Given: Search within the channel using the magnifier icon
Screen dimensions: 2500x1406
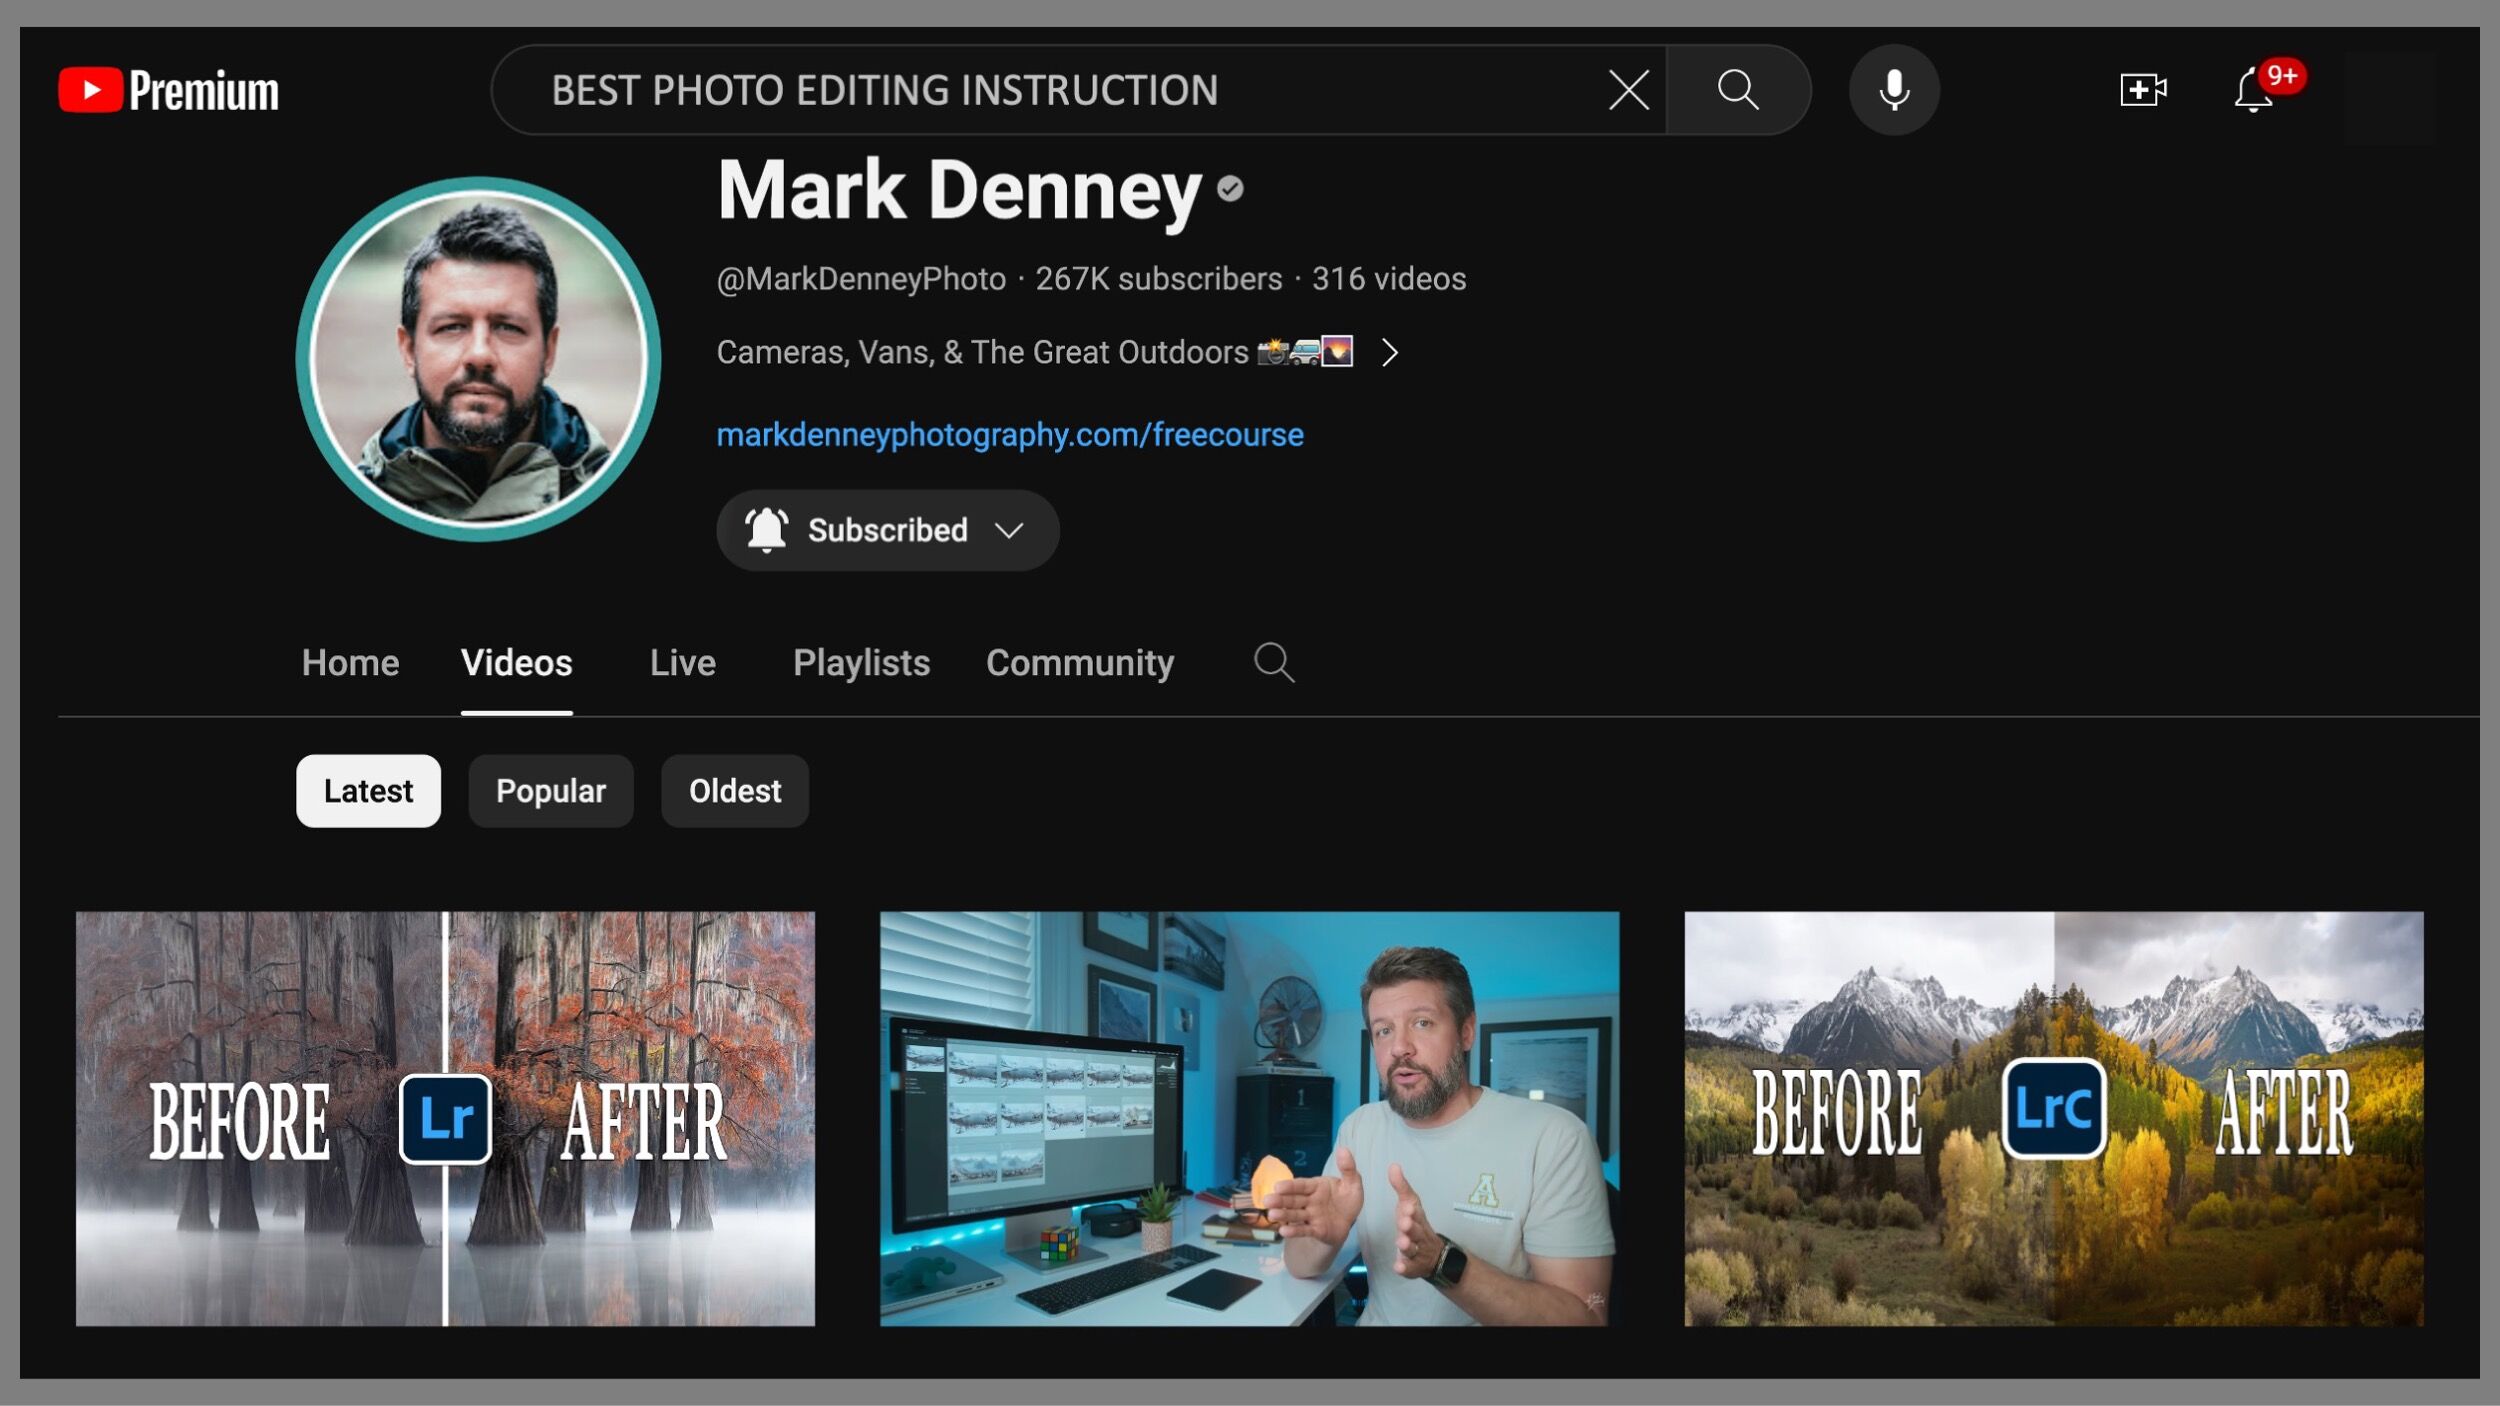Looking at the screenshot, I should point(1274,662).
